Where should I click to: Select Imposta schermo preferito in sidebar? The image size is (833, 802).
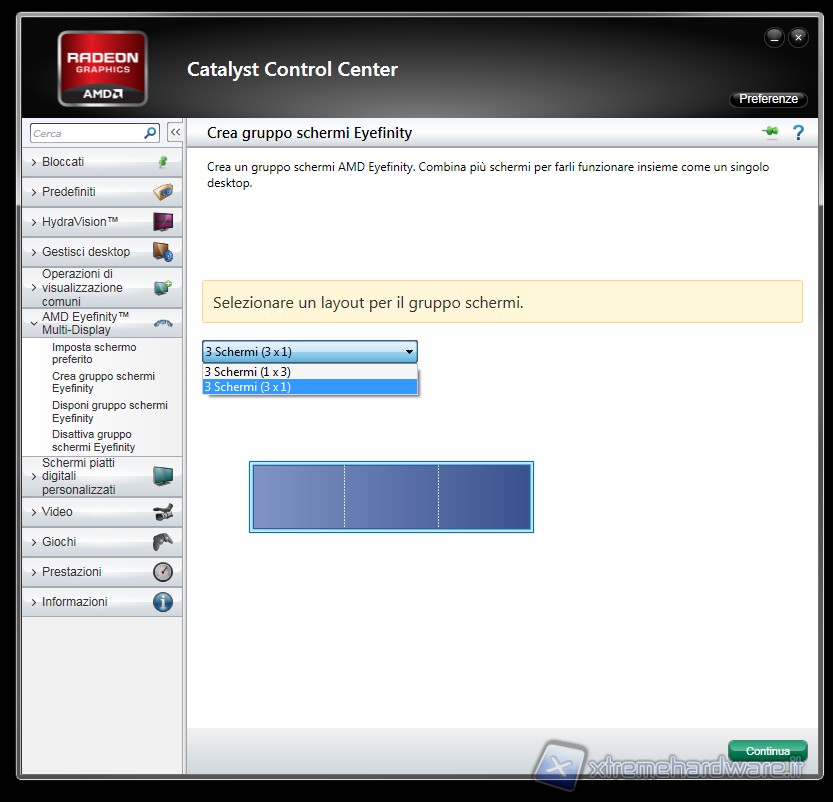(x=94, y=353)
